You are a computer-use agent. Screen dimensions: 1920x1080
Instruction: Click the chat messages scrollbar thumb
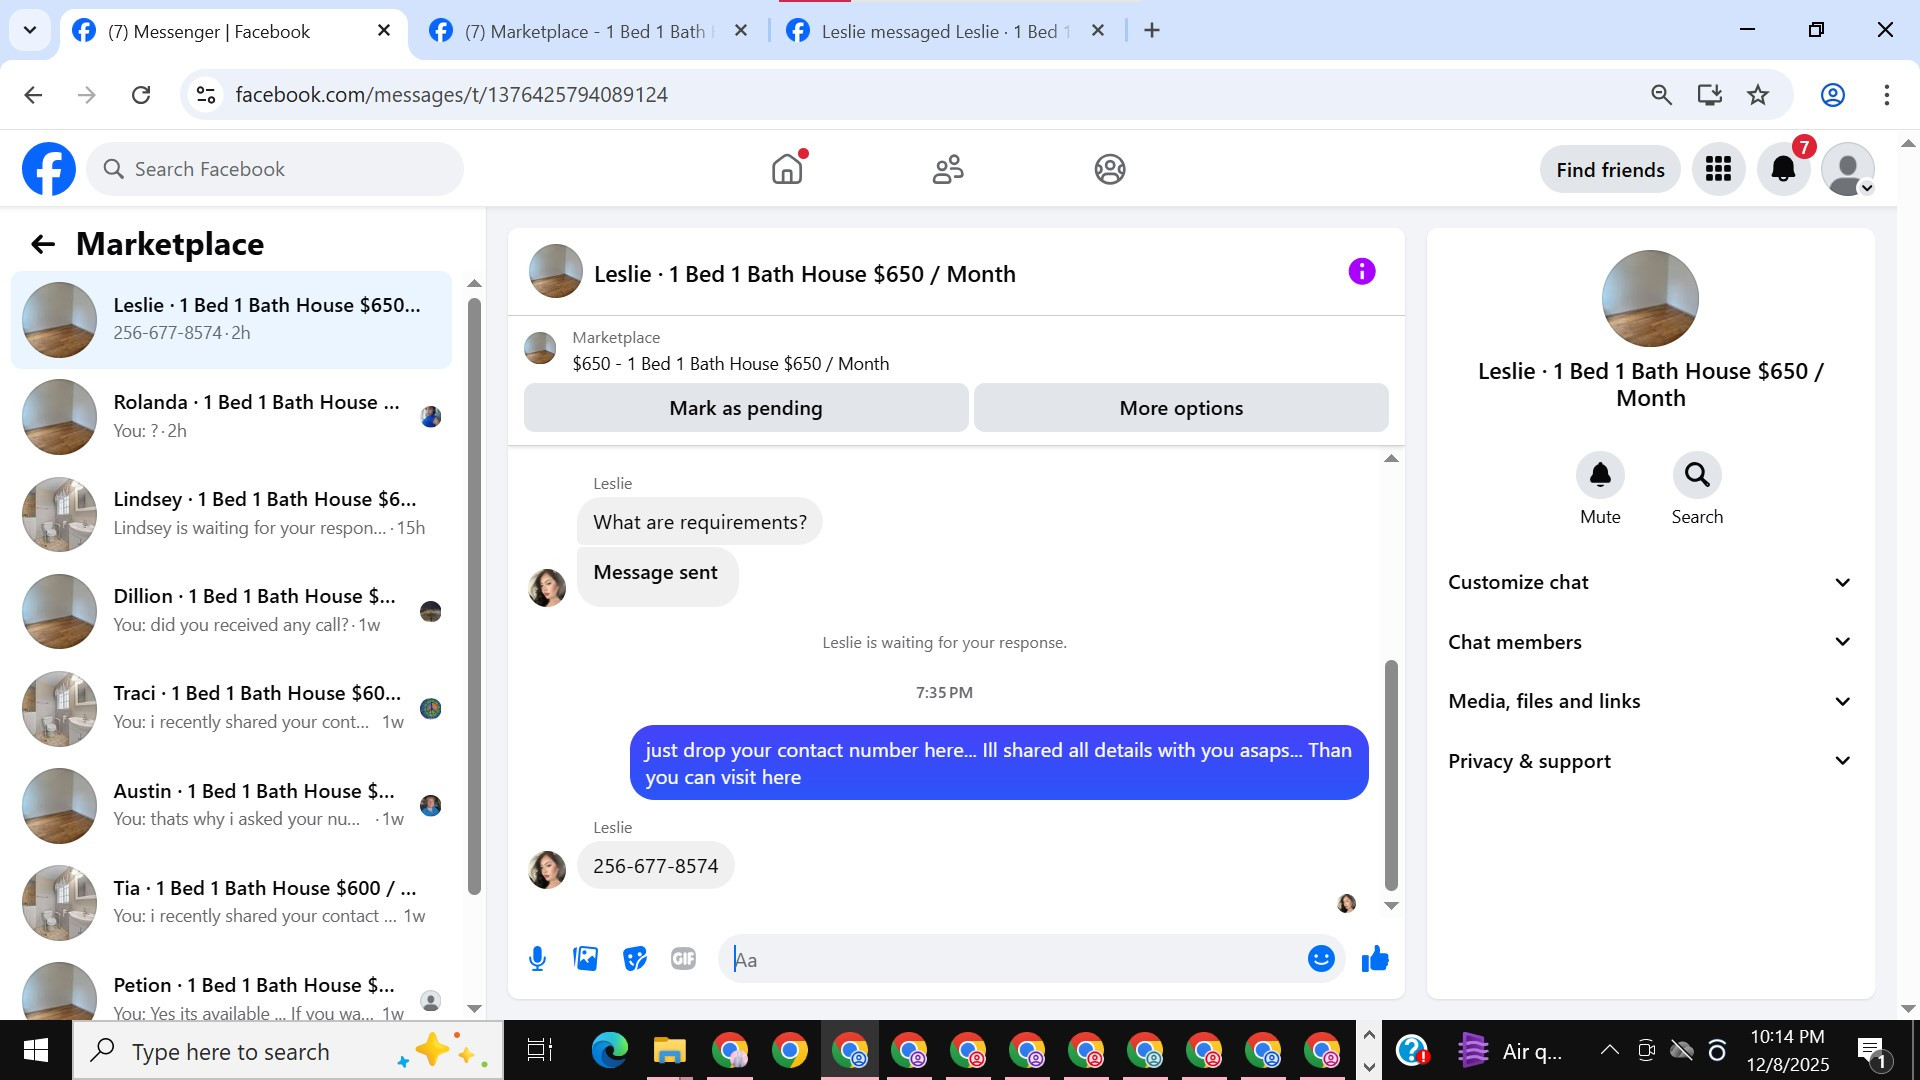1390,774
